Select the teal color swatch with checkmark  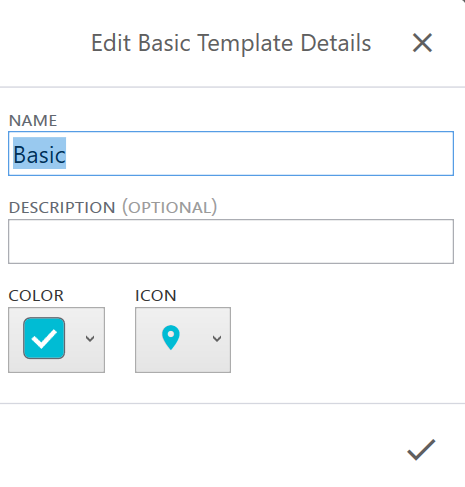[44, 338]
